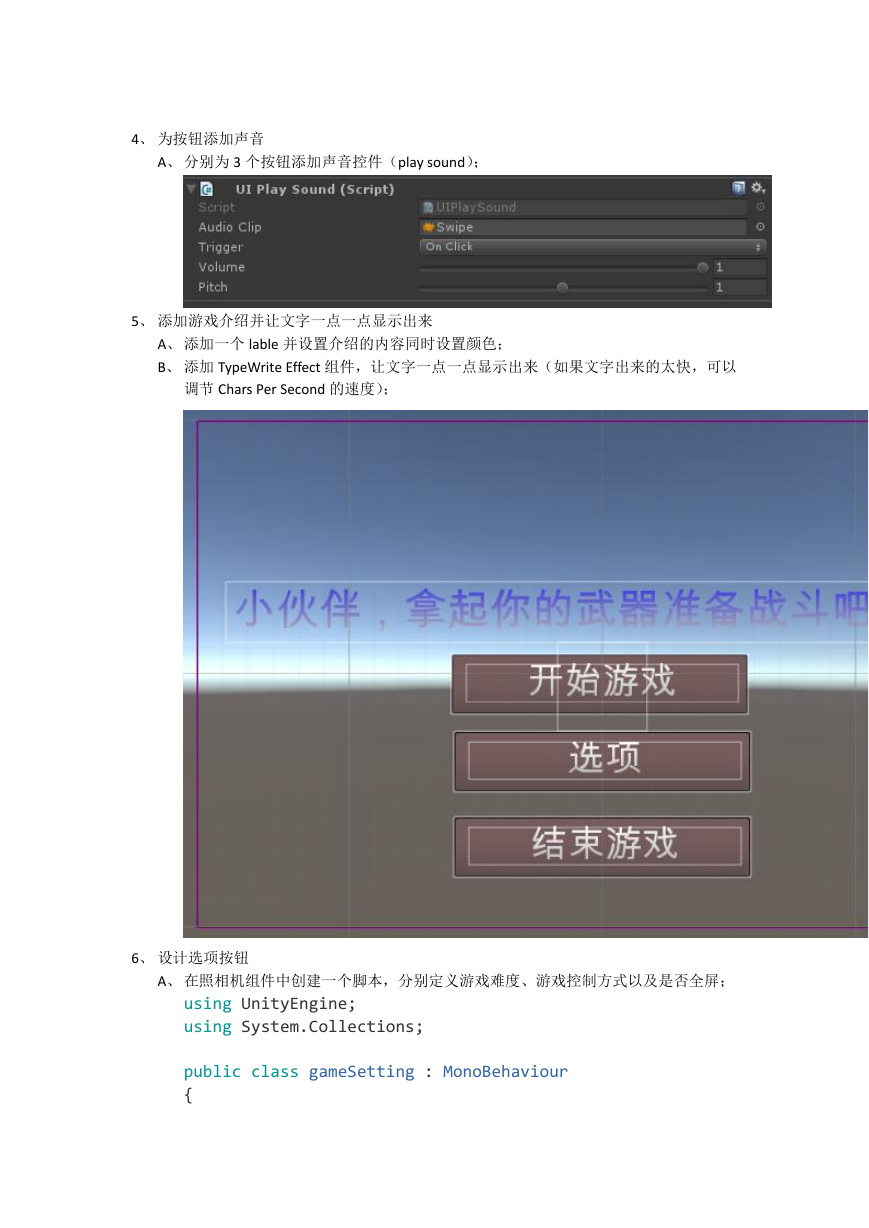The height and width of the screenshot is (1228, 869).
Task: Click the 开始游戏 button in the scene
Action: point(600,684)
